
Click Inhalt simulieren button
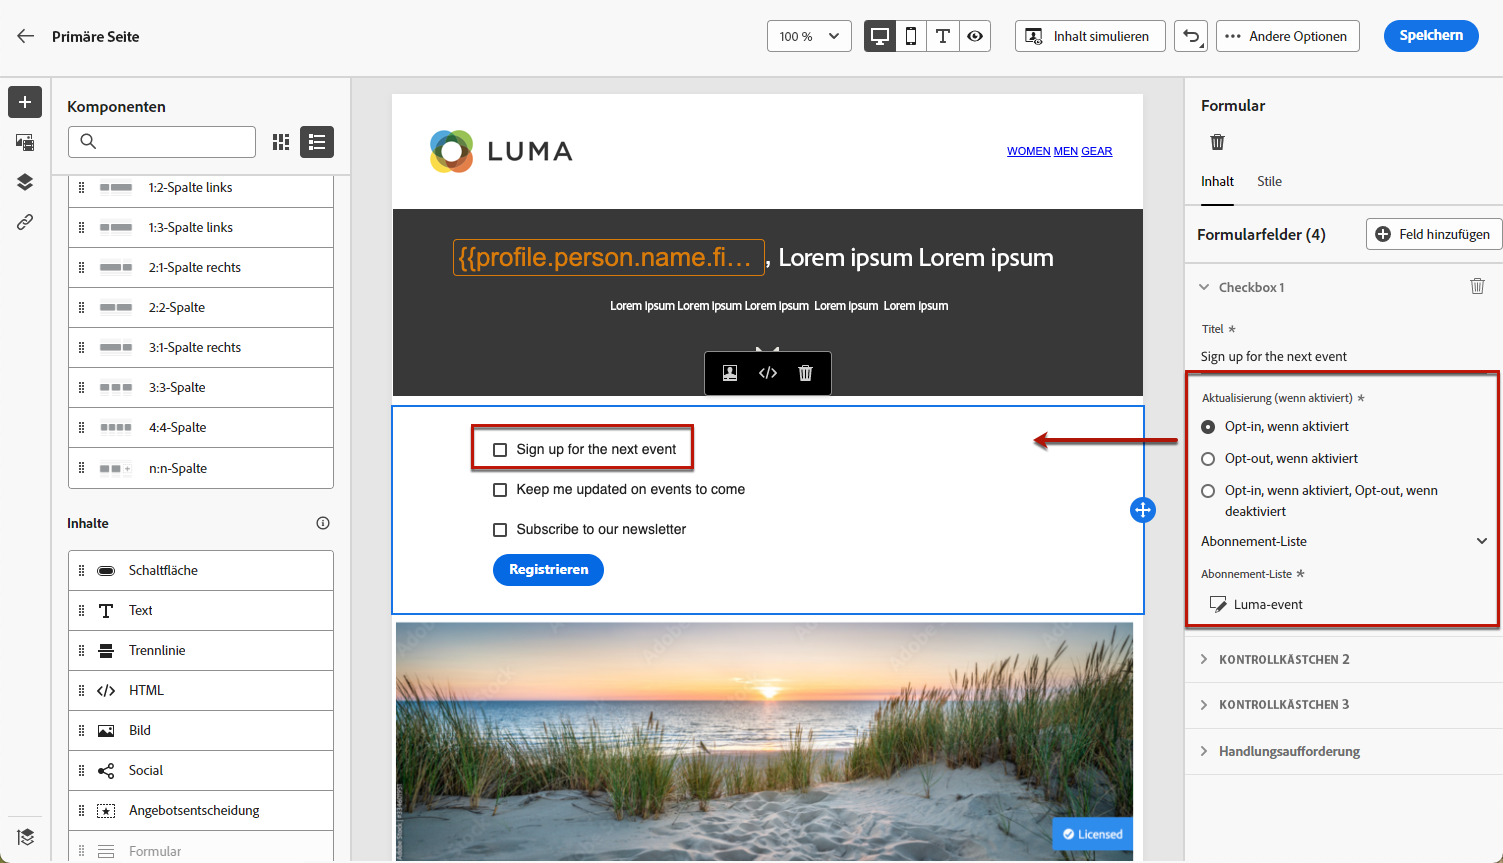[x=1090, y=36]
